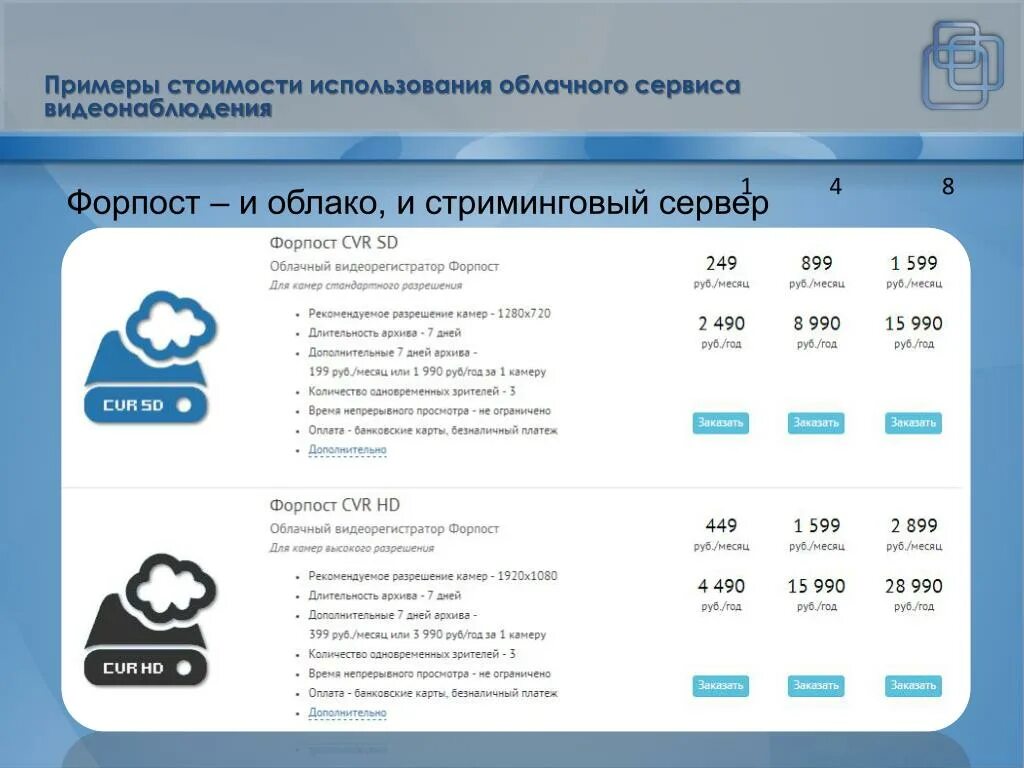Click the heading Форпост – и облако, и стриминговый сервер
Image resolution: width=1024 pixels, height=768 pixels.
tap(417, 202)
